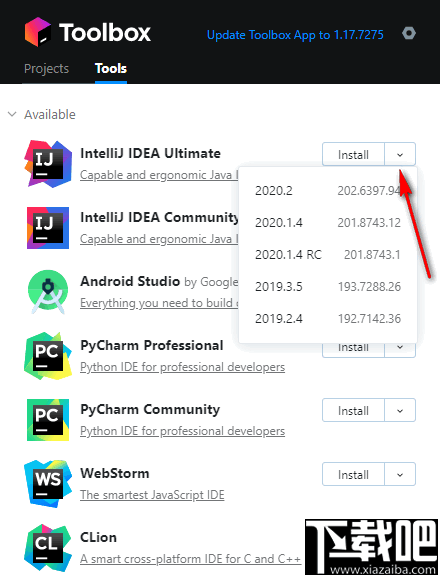Switch to the Projects tab
Viewport: 440px width, 575px height.
pyautogui.click(x=47, y=69)
